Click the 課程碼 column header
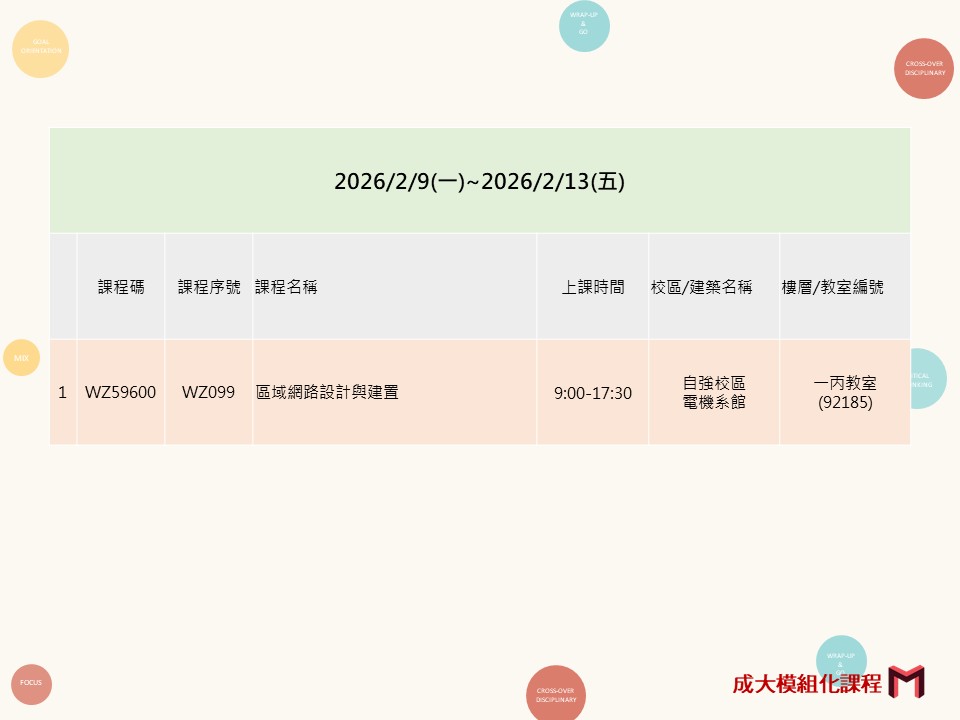960x720 pixels. (121, 287)
